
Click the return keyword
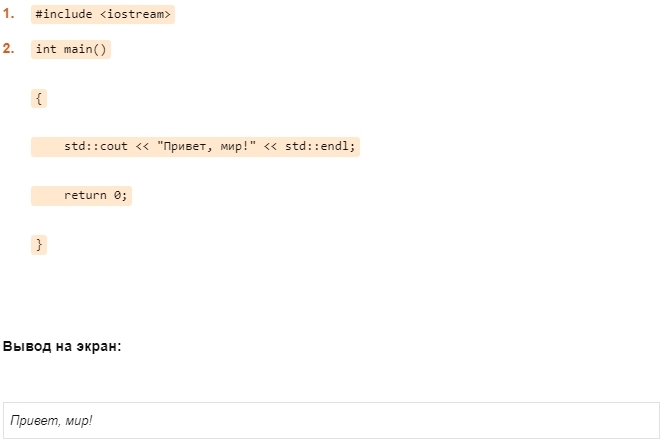(x=85, y=195)
